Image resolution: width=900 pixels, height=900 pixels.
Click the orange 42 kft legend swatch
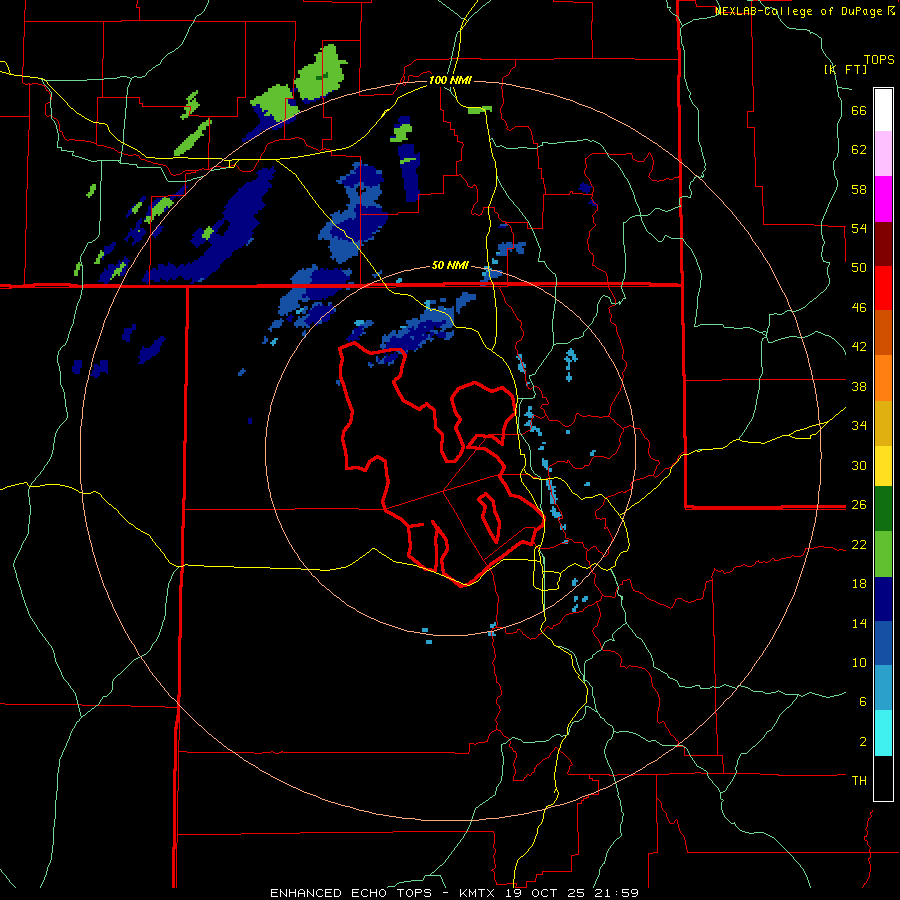click(883, 377)
